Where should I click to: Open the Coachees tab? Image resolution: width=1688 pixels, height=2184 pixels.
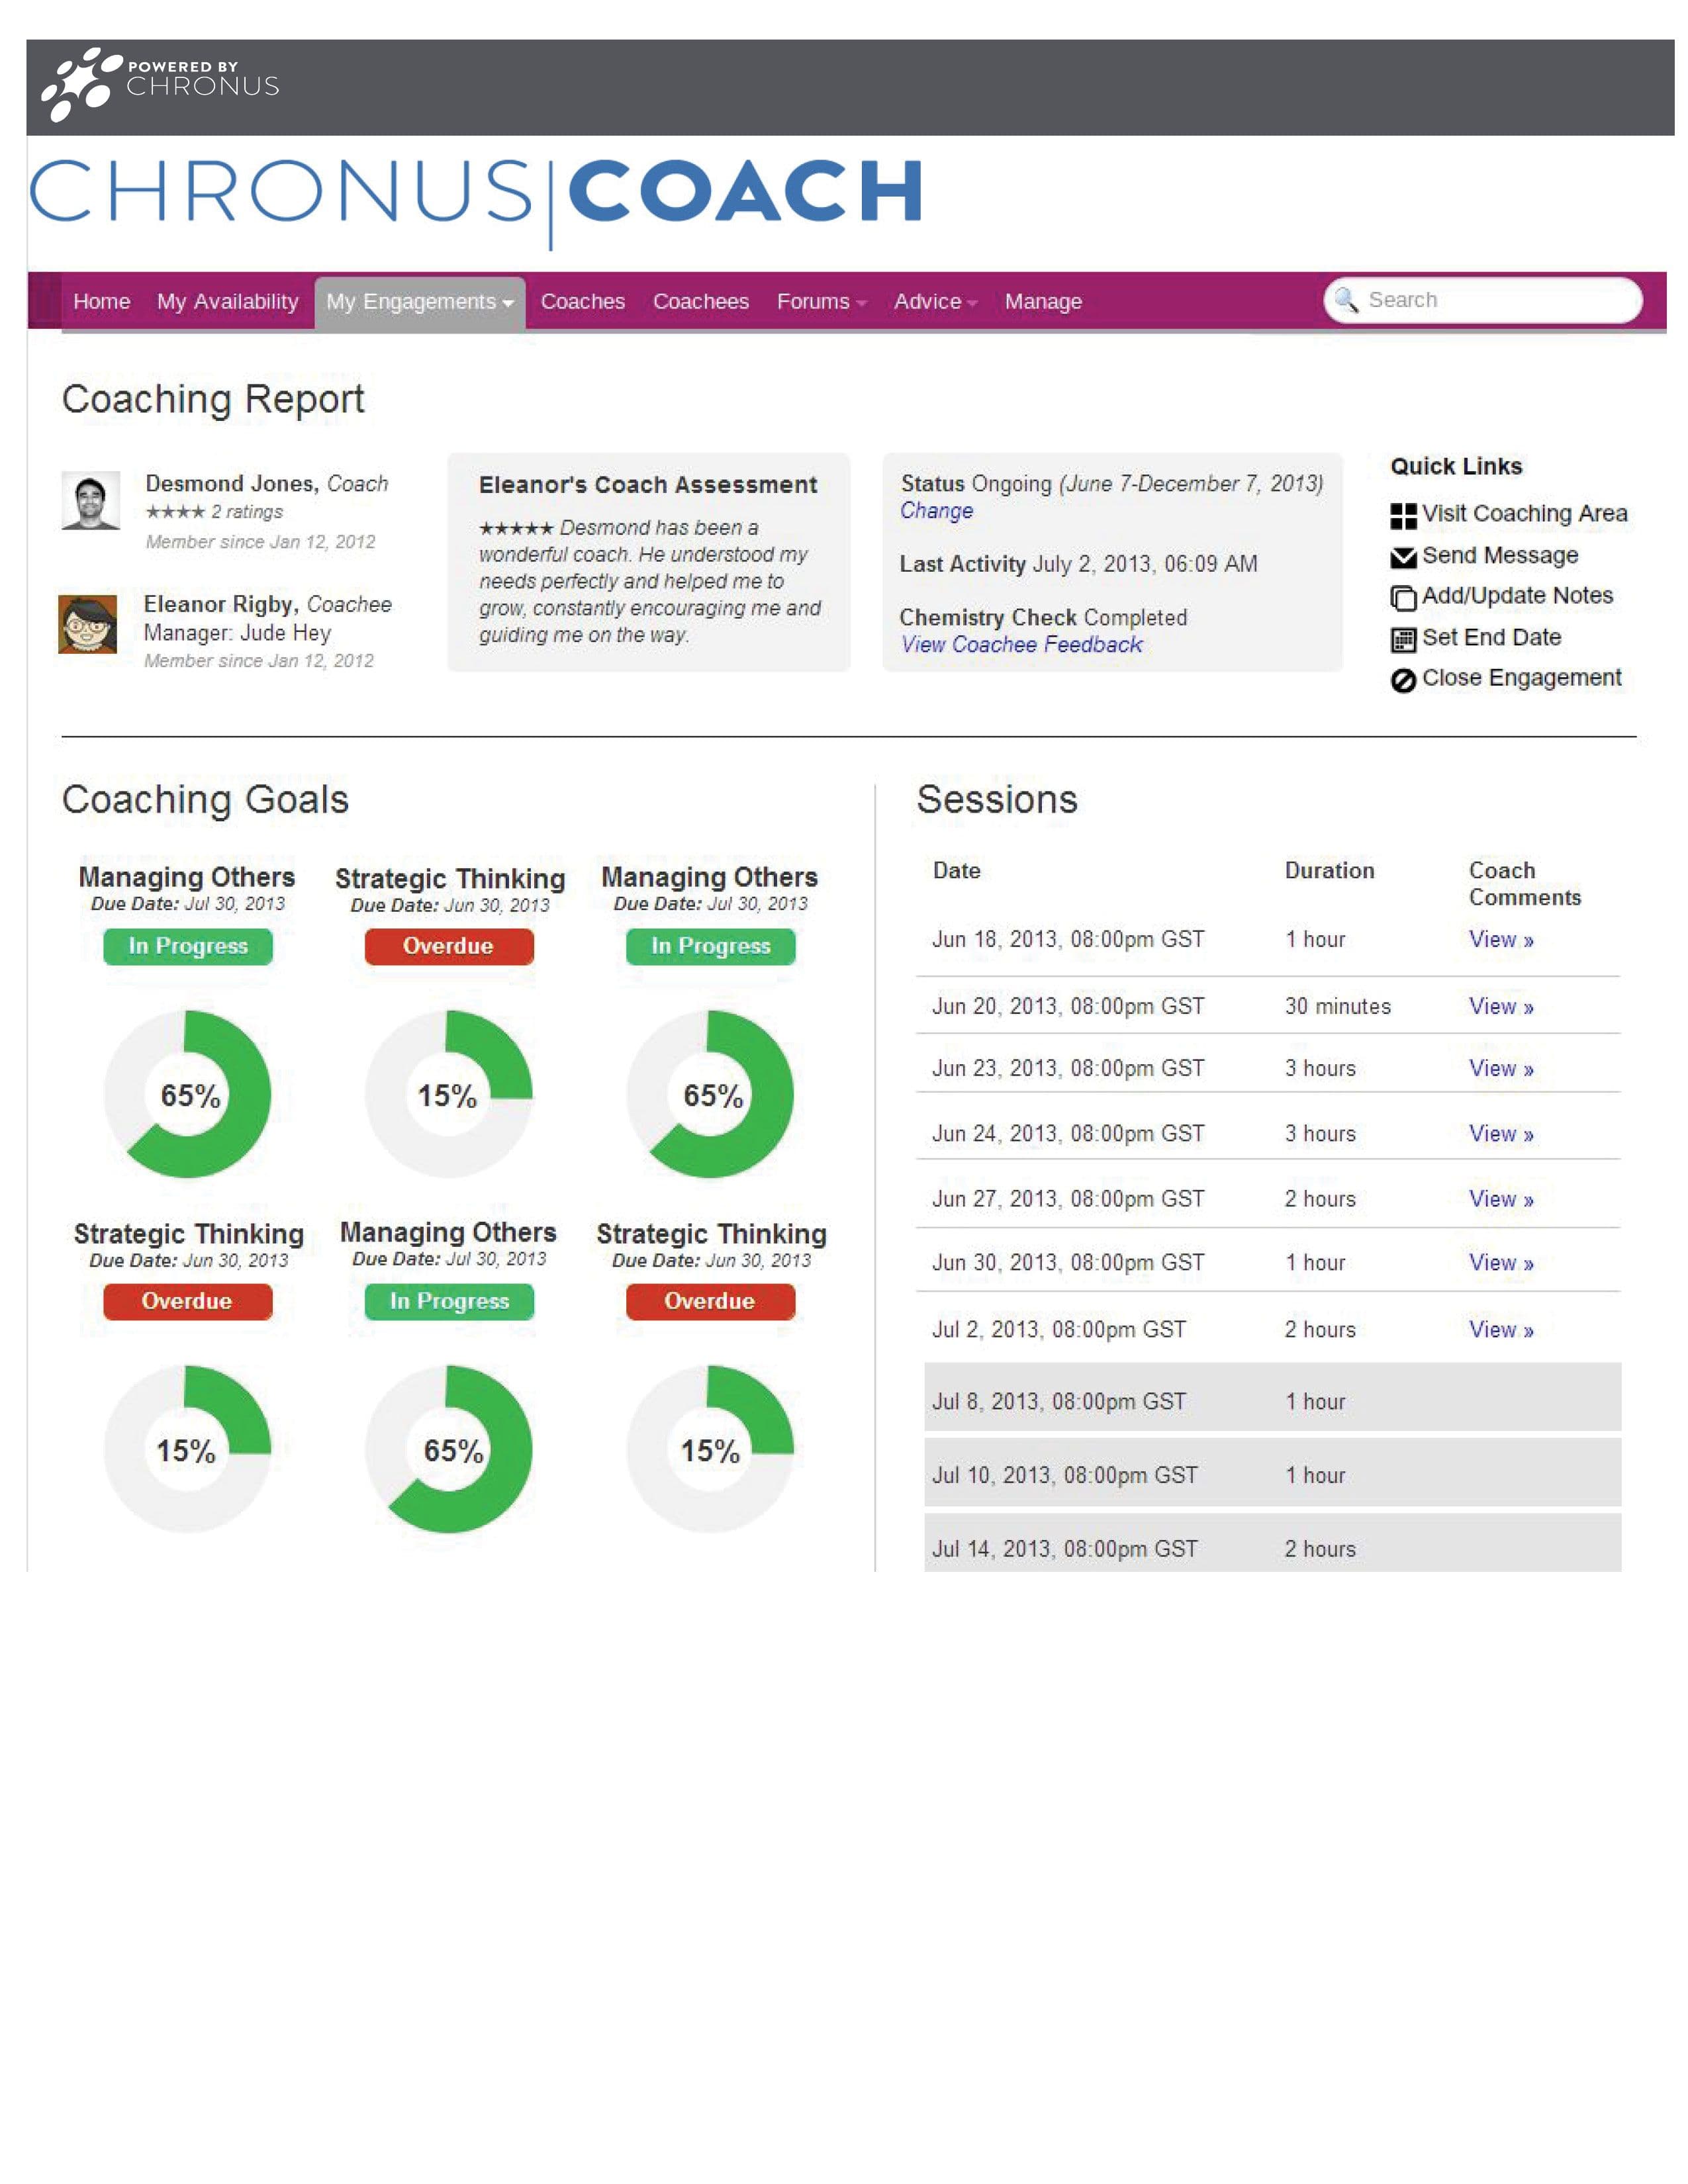[700, 301]
